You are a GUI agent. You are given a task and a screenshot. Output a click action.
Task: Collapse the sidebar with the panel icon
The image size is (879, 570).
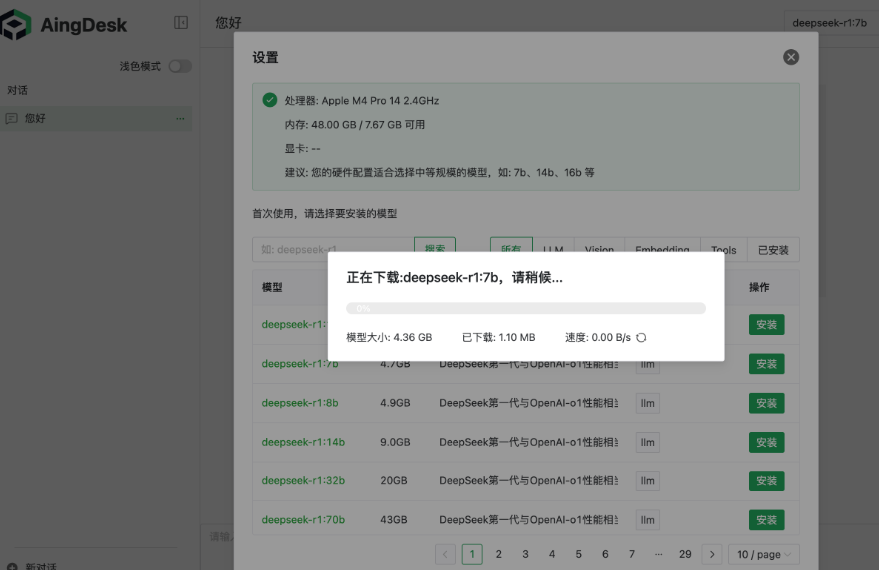click(181, 22)
